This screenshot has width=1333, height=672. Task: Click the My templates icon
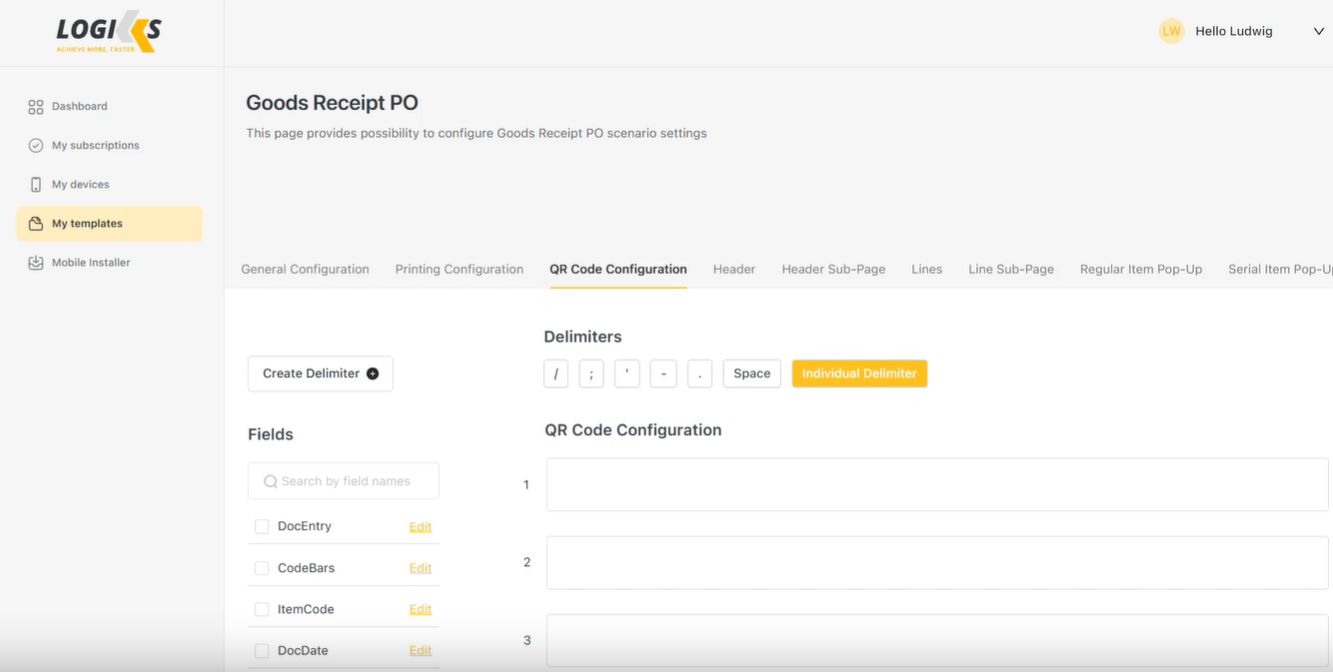pyautogui.click(x=36, y=224)
